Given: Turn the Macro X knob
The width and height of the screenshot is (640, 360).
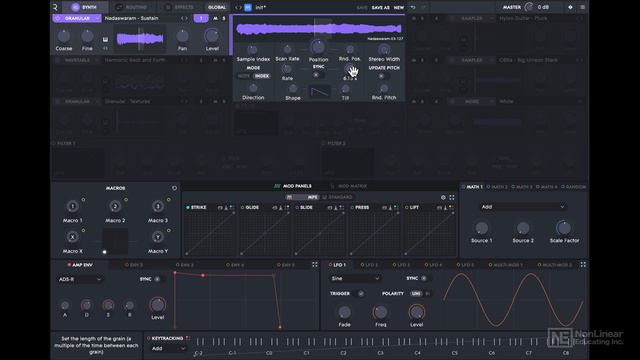Looking at the screenshot, I should (73, 237).
